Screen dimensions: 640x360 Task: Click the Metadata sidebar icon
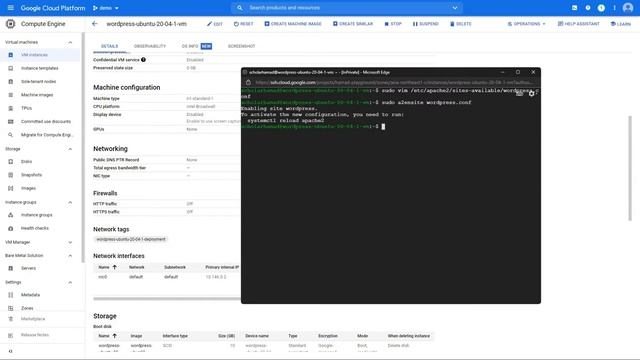[11, 295]
